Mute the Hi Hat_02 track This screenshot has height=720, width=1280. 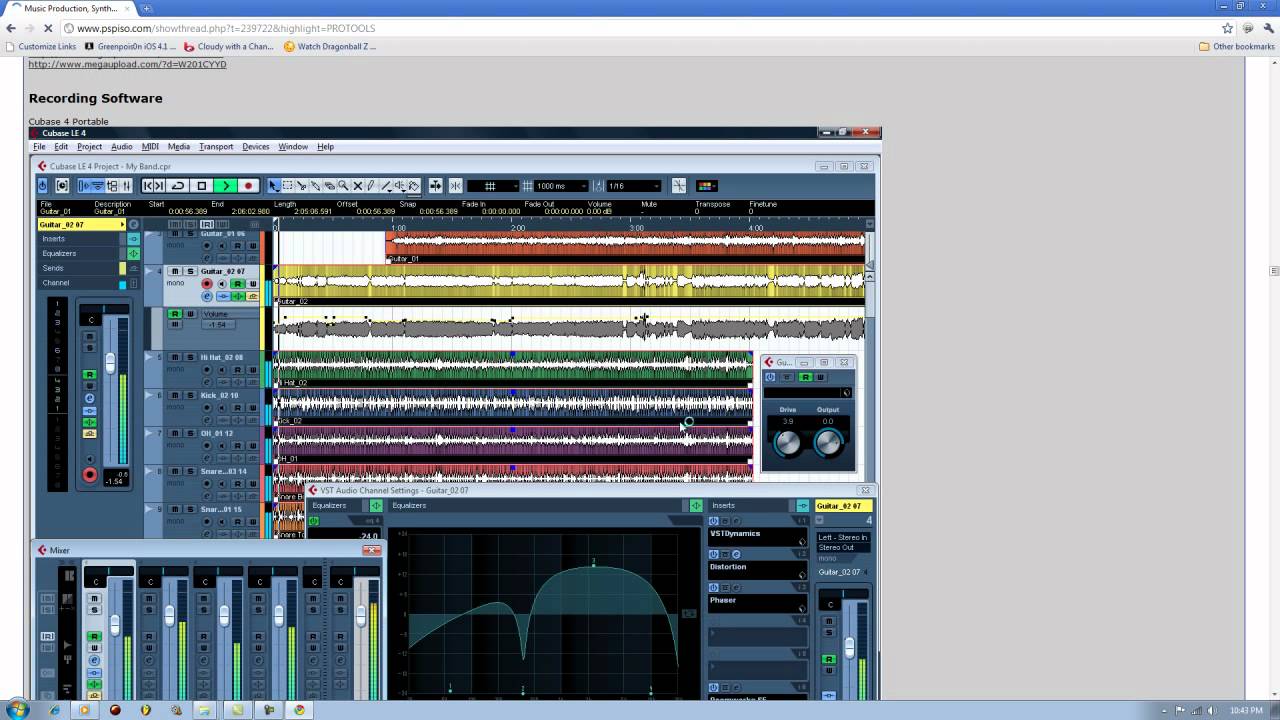click(175, 357)
